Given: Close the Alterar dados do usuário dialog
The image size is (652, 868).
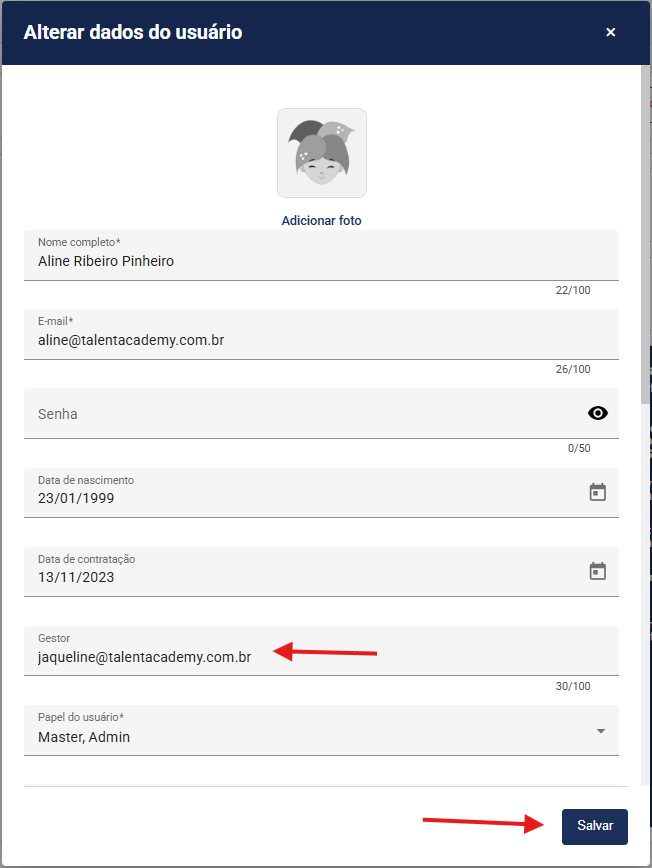Looking at the screenshot, I should (x=611, y=32).
